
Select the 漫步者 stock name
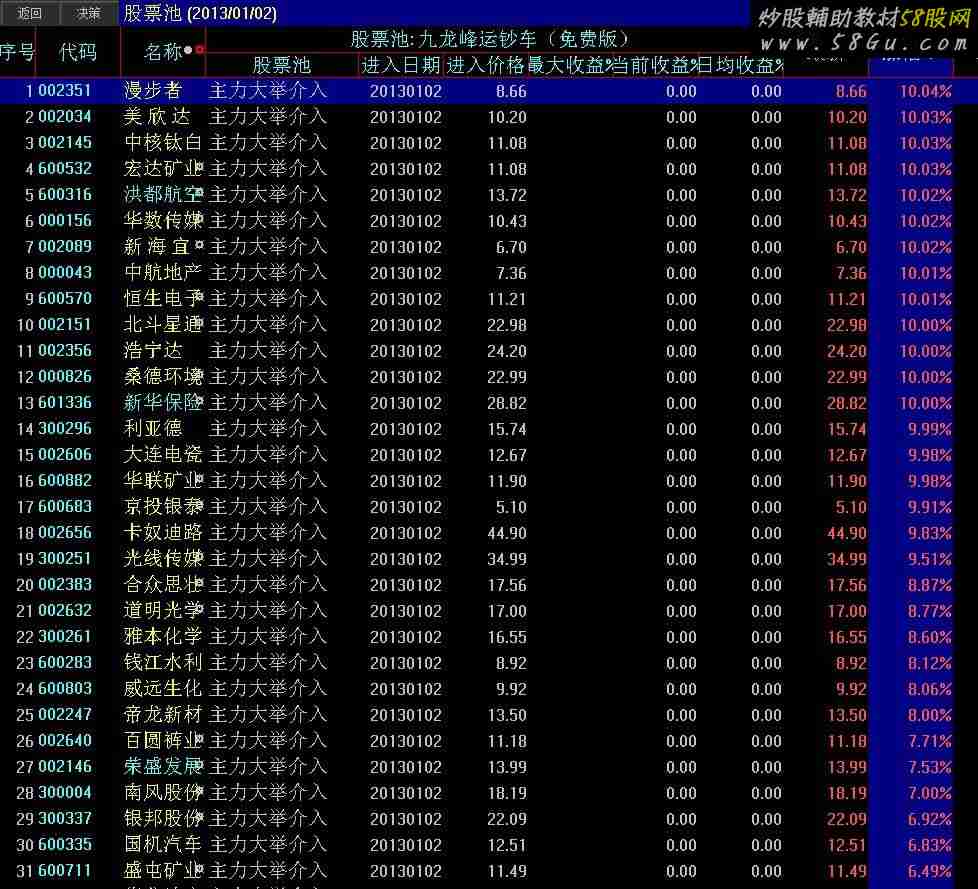153,90
